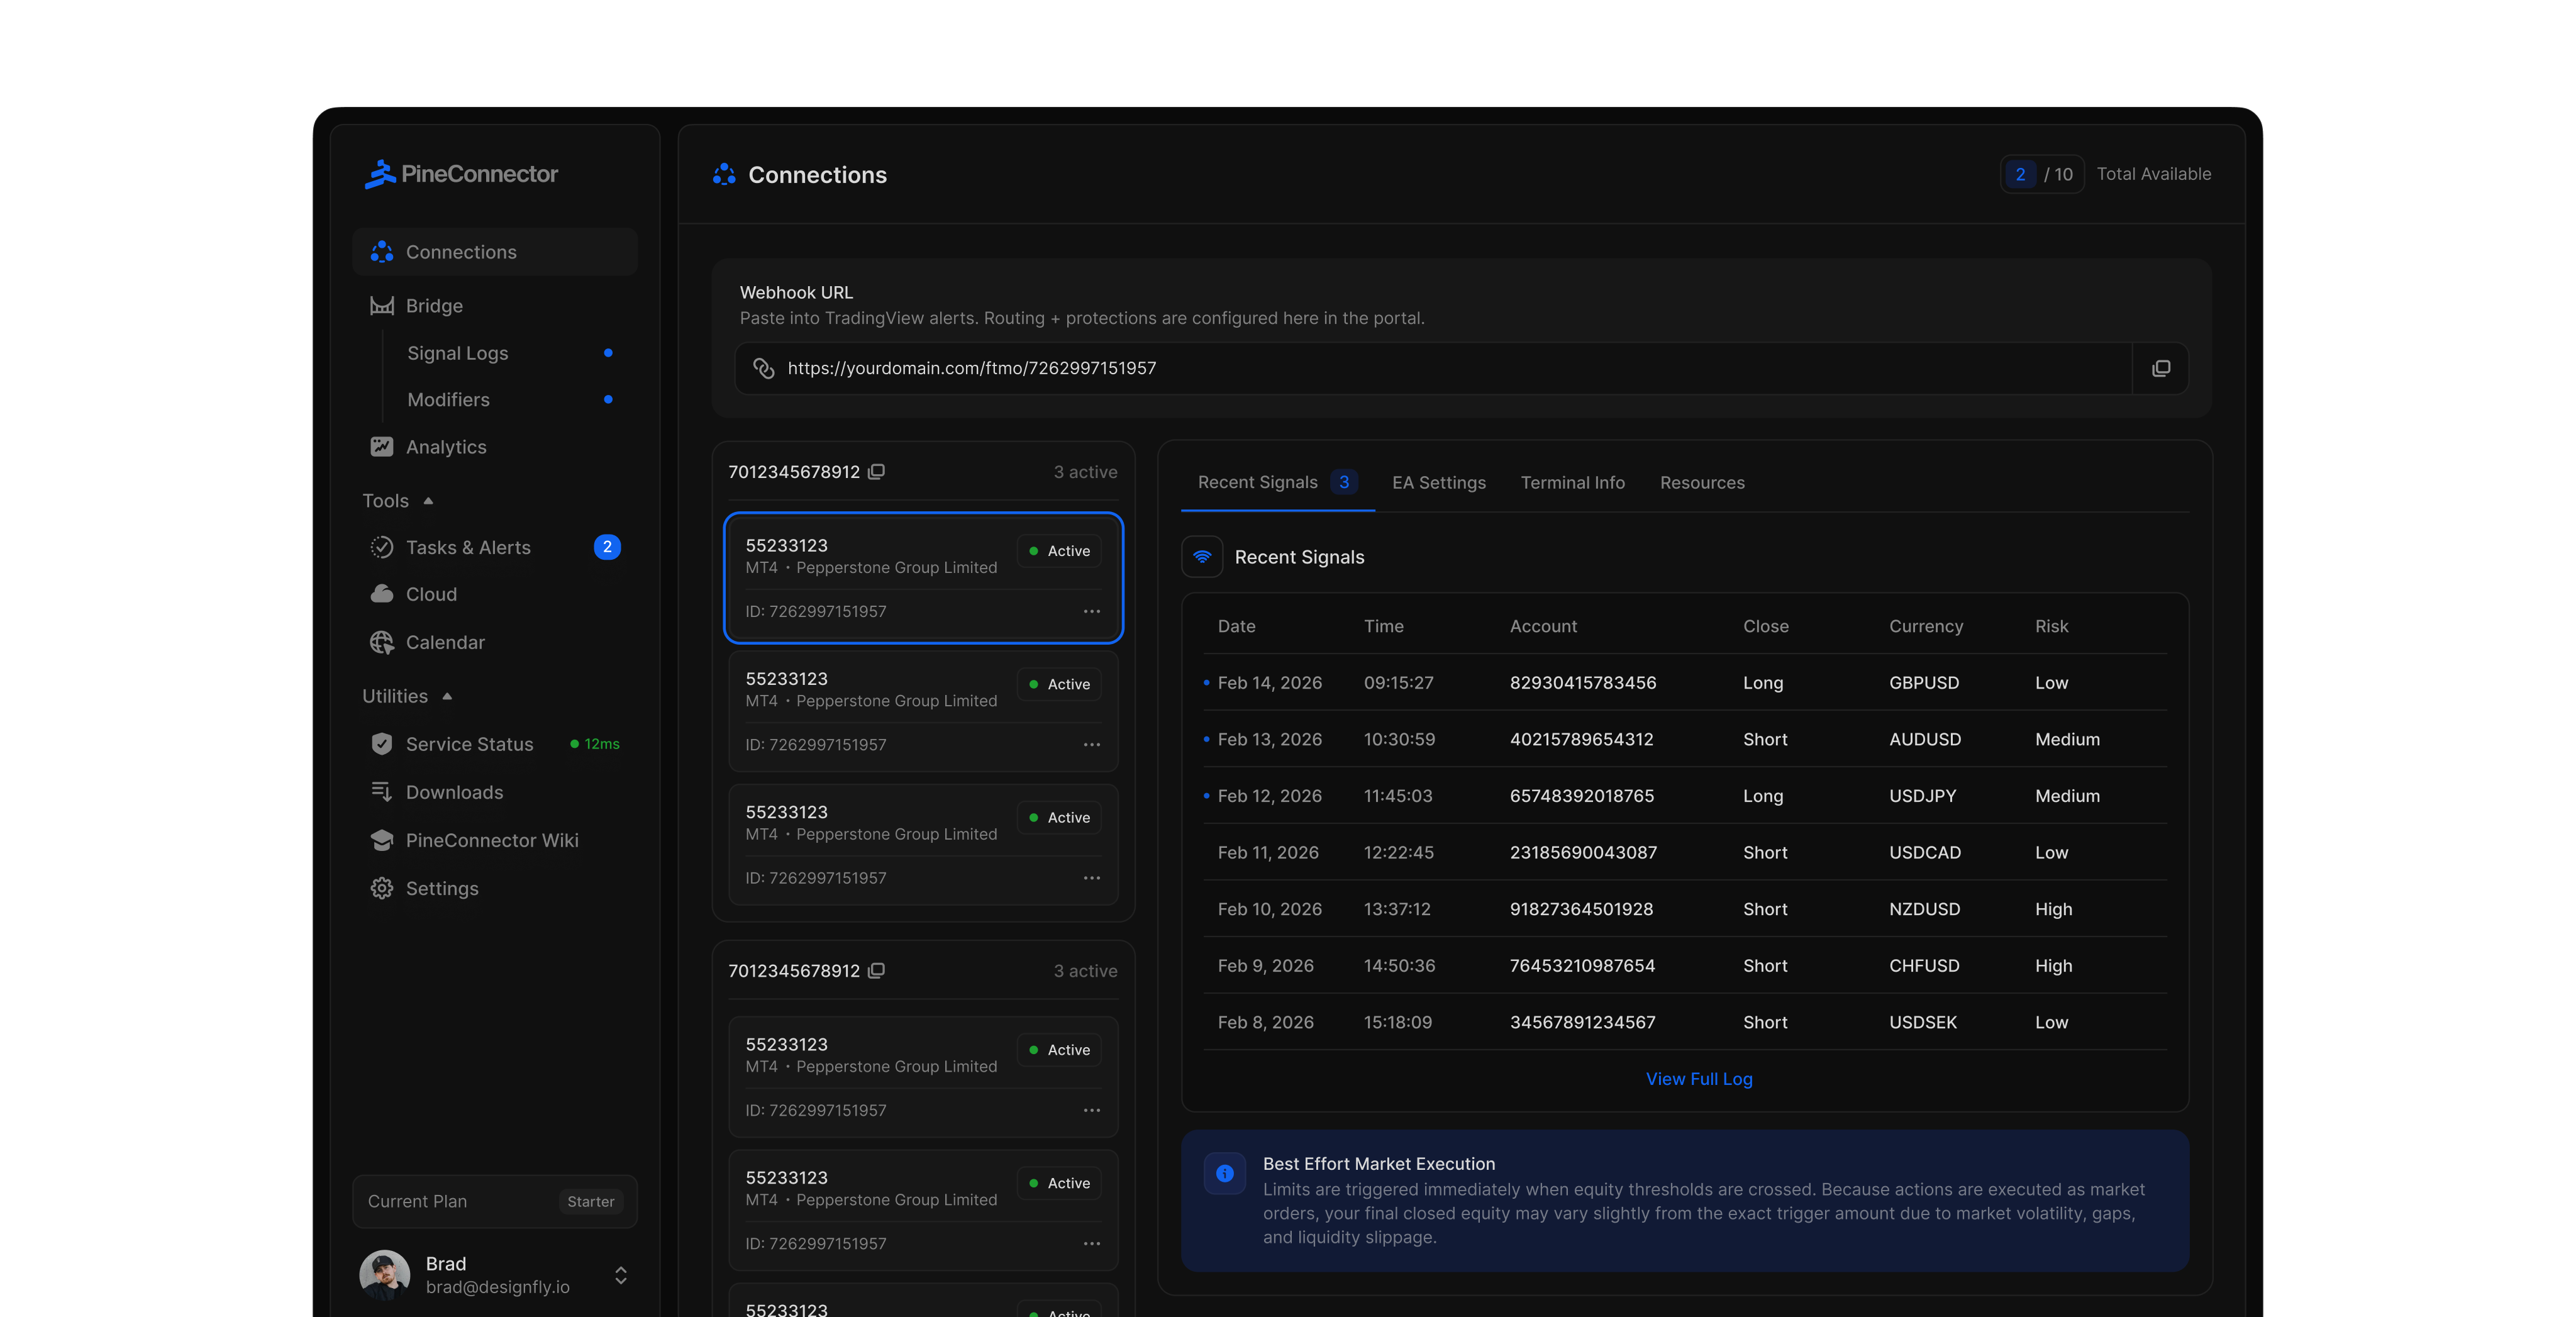Open more options on the selected 55233123 card
Image resolution: width=2576 pixels, height=1317 pixels.
pos(1092,611)
